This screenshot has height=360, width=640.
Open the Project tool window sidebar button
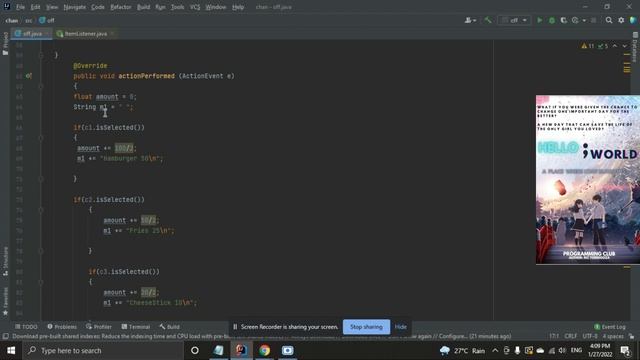tap(5, 44)
